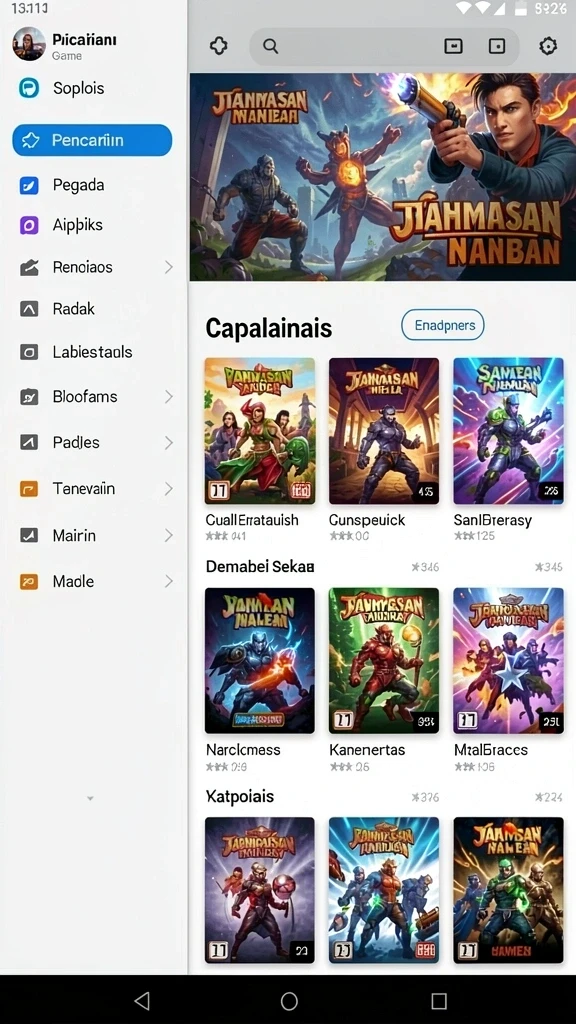Click the Enadpners button

coord(443,325)
